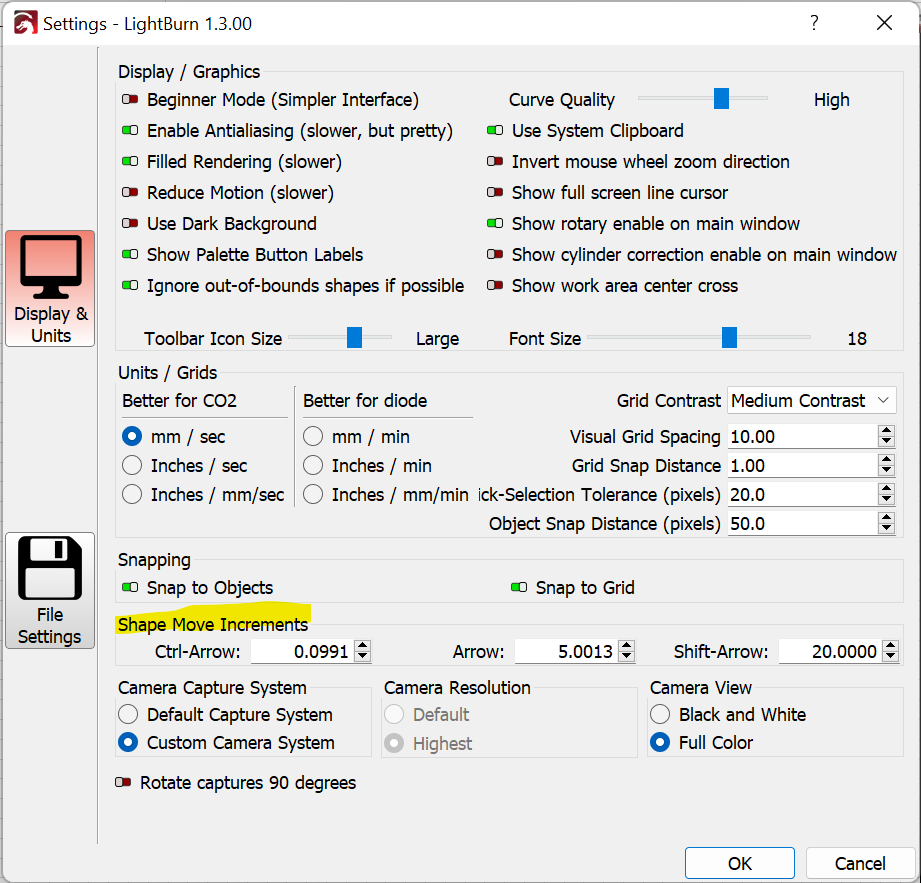The image size is (921, 883).
Task: Decrease Grid Snap Distance with down arrow
Action: pyautogui.click(x=886, y=471)
